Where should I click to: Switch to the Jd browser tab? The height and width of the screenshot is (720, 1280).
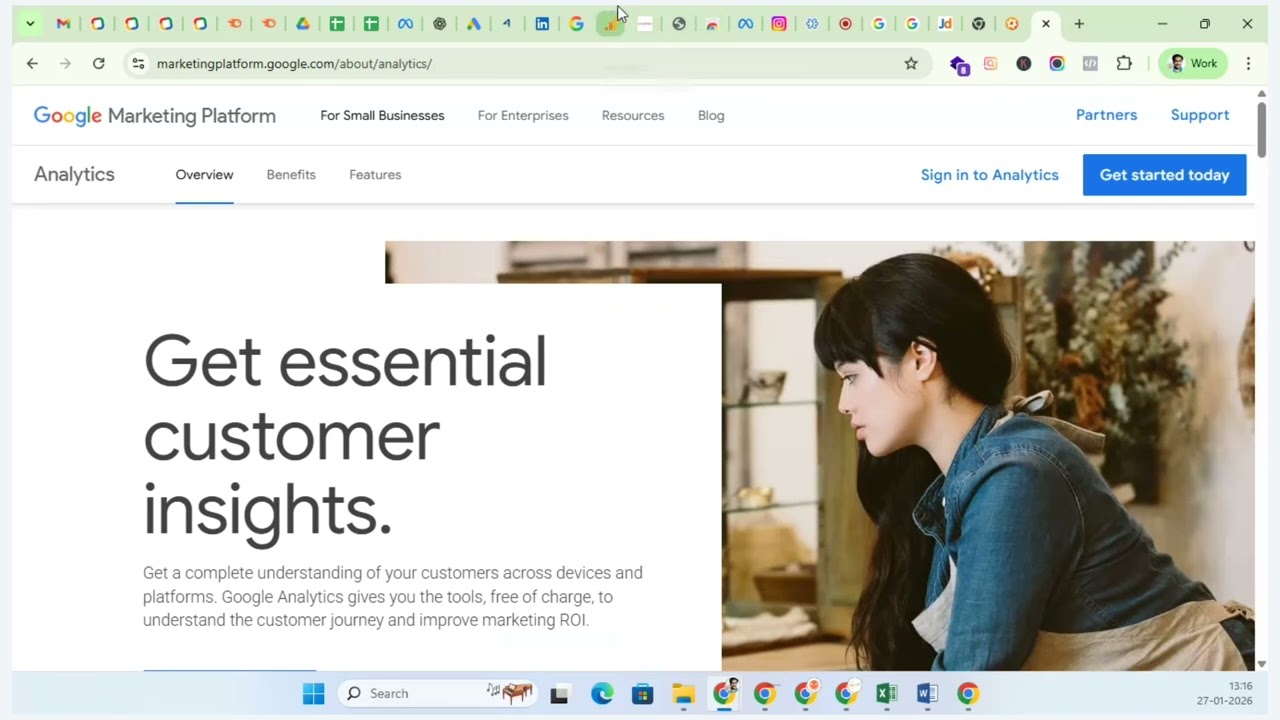tap(945, 24)
